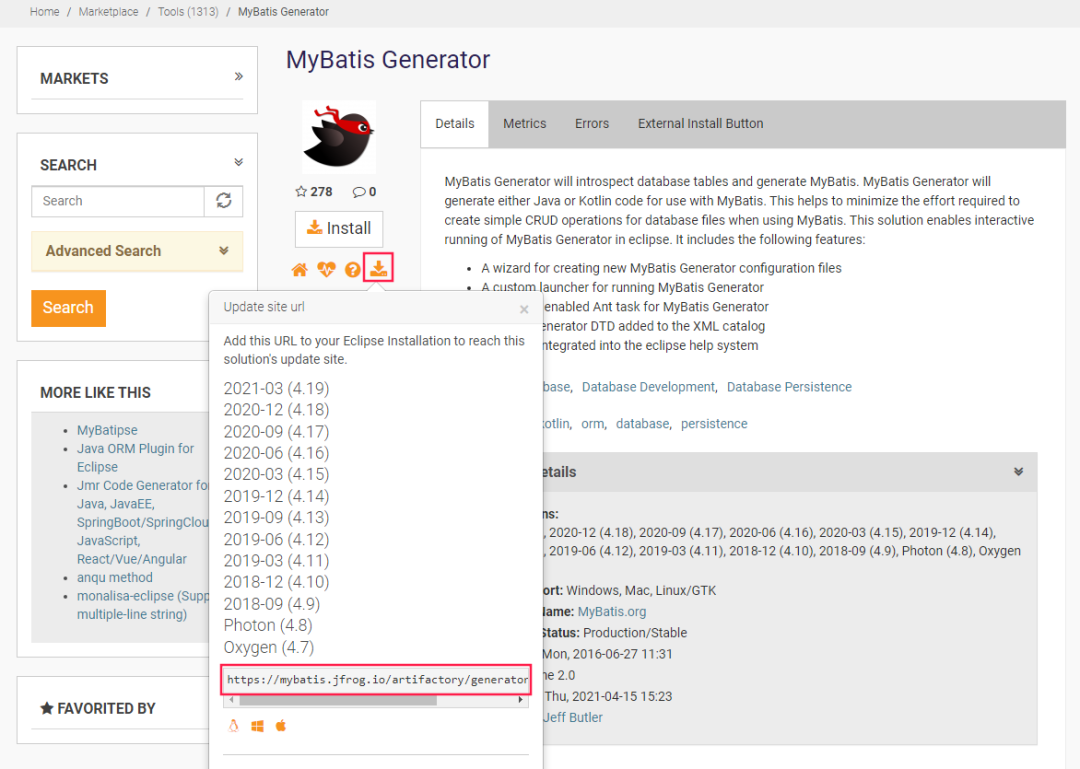Screen dimensions: 1080x769
Task: Click the update site download icon
Action: [x=378, y=267]
